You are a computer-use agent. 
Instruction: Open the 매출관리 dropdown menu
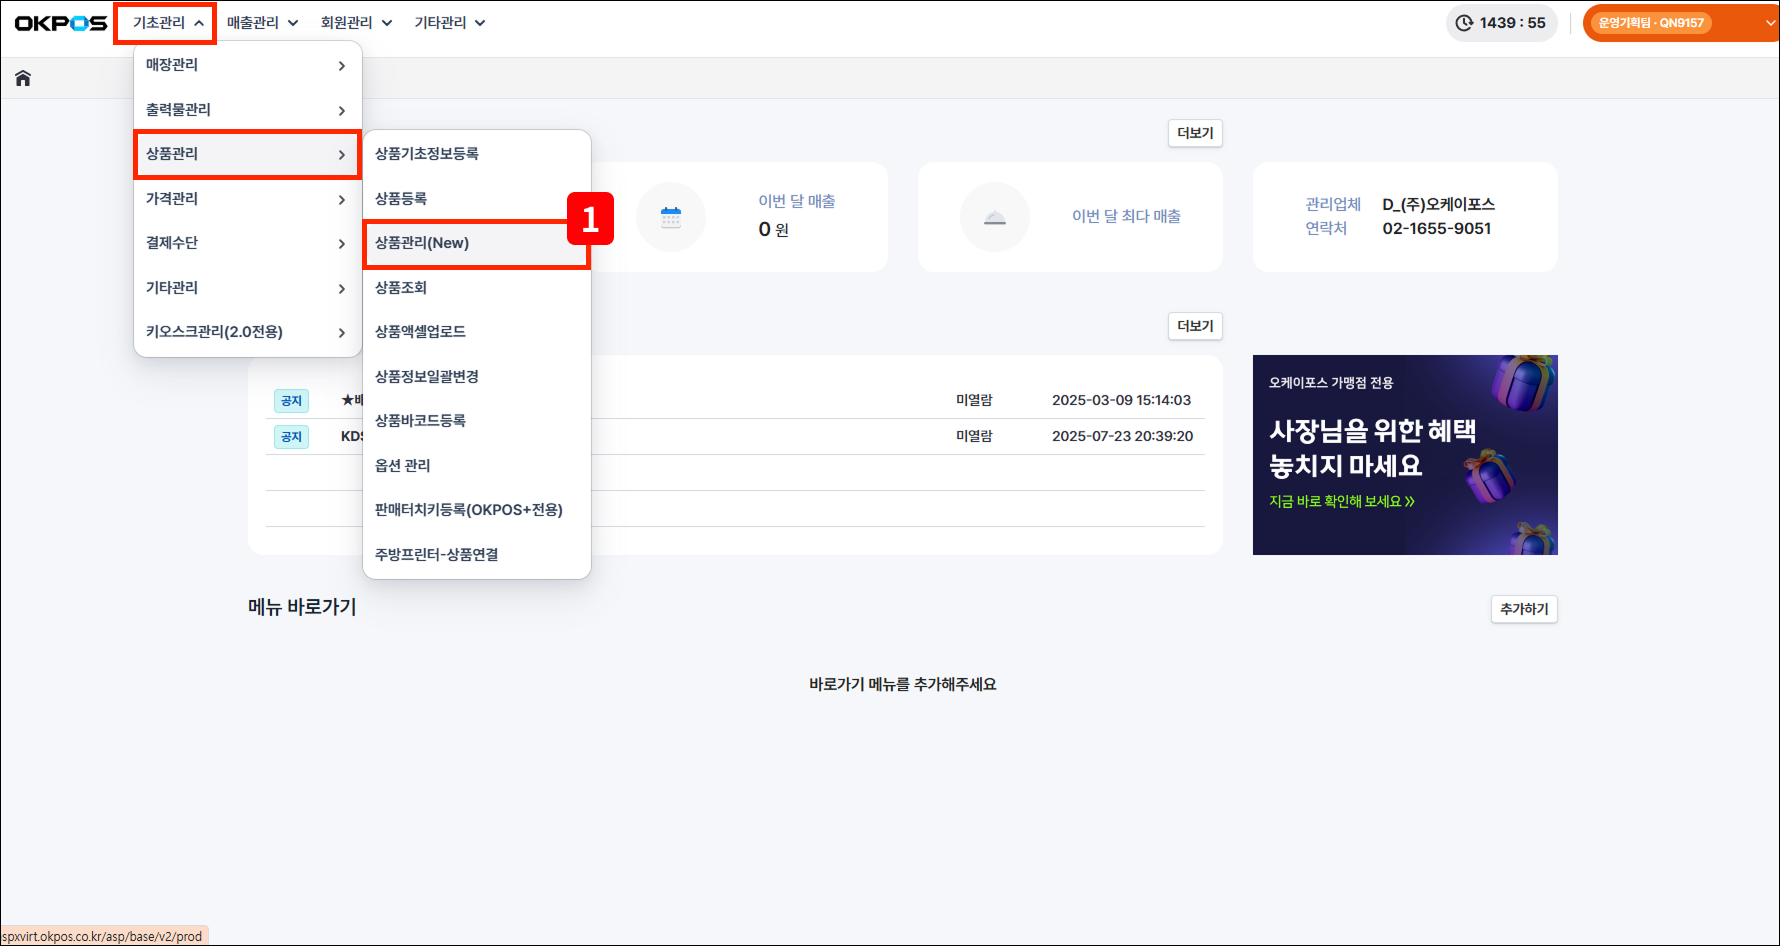pos(262,23)
